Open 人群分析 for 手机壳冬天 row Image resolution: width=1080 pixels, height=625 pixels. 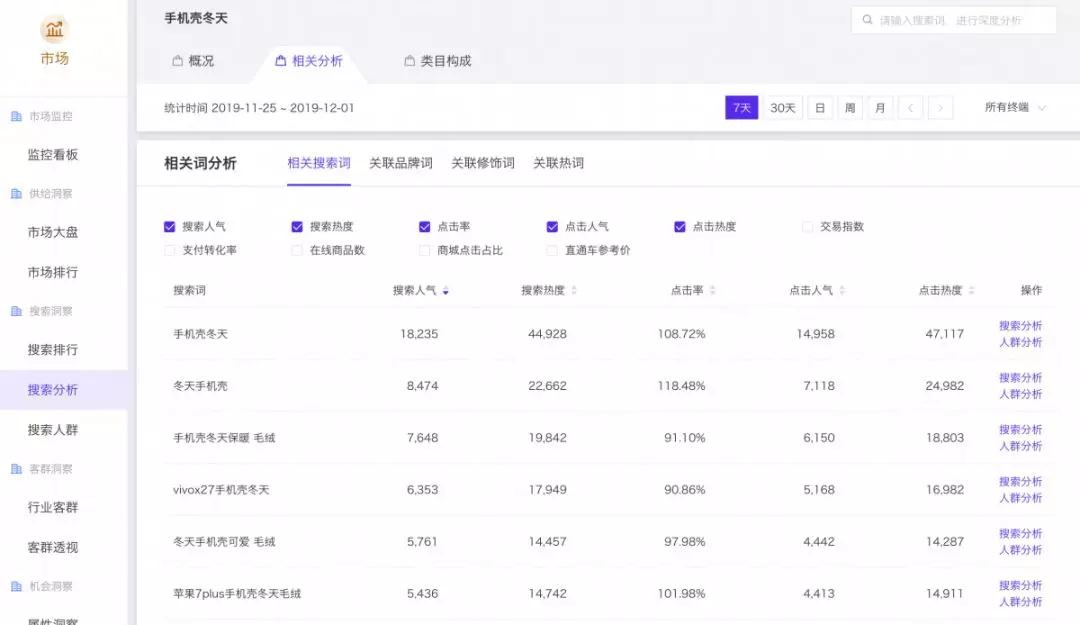tap(1020, 342)
